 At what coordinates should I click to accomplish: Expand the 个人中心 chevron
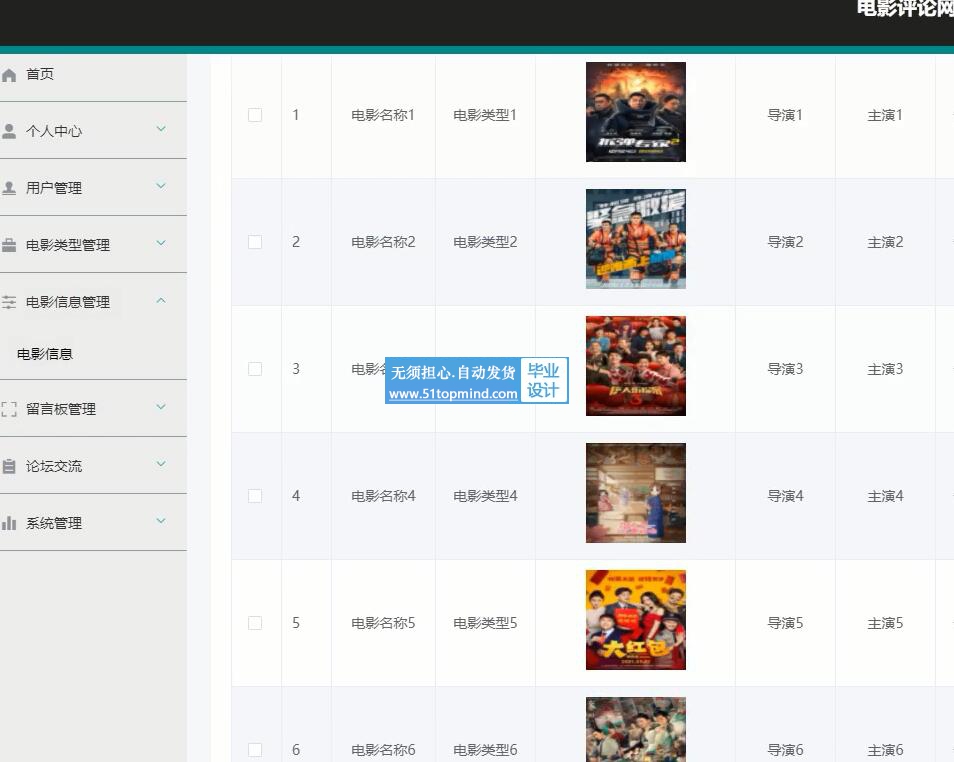161,129
